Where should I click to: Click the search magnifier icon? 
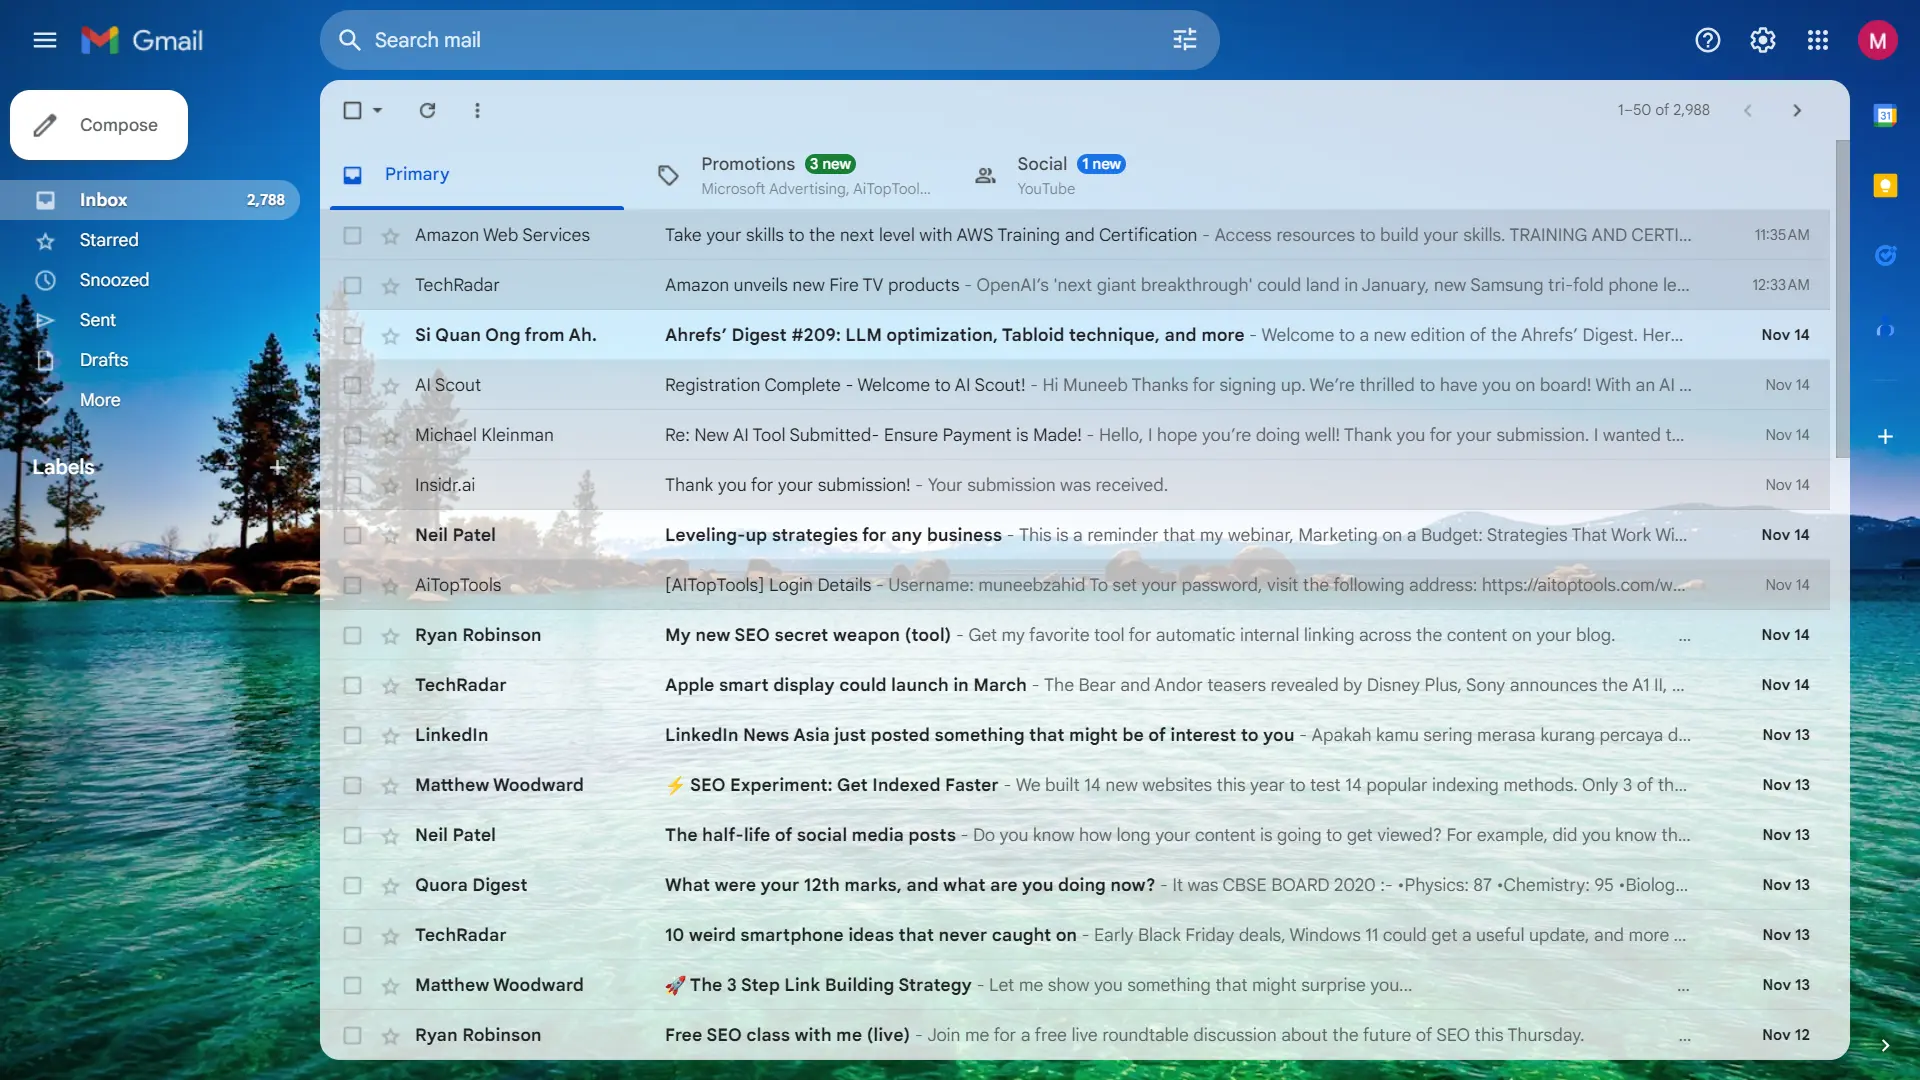pos(349,40)
